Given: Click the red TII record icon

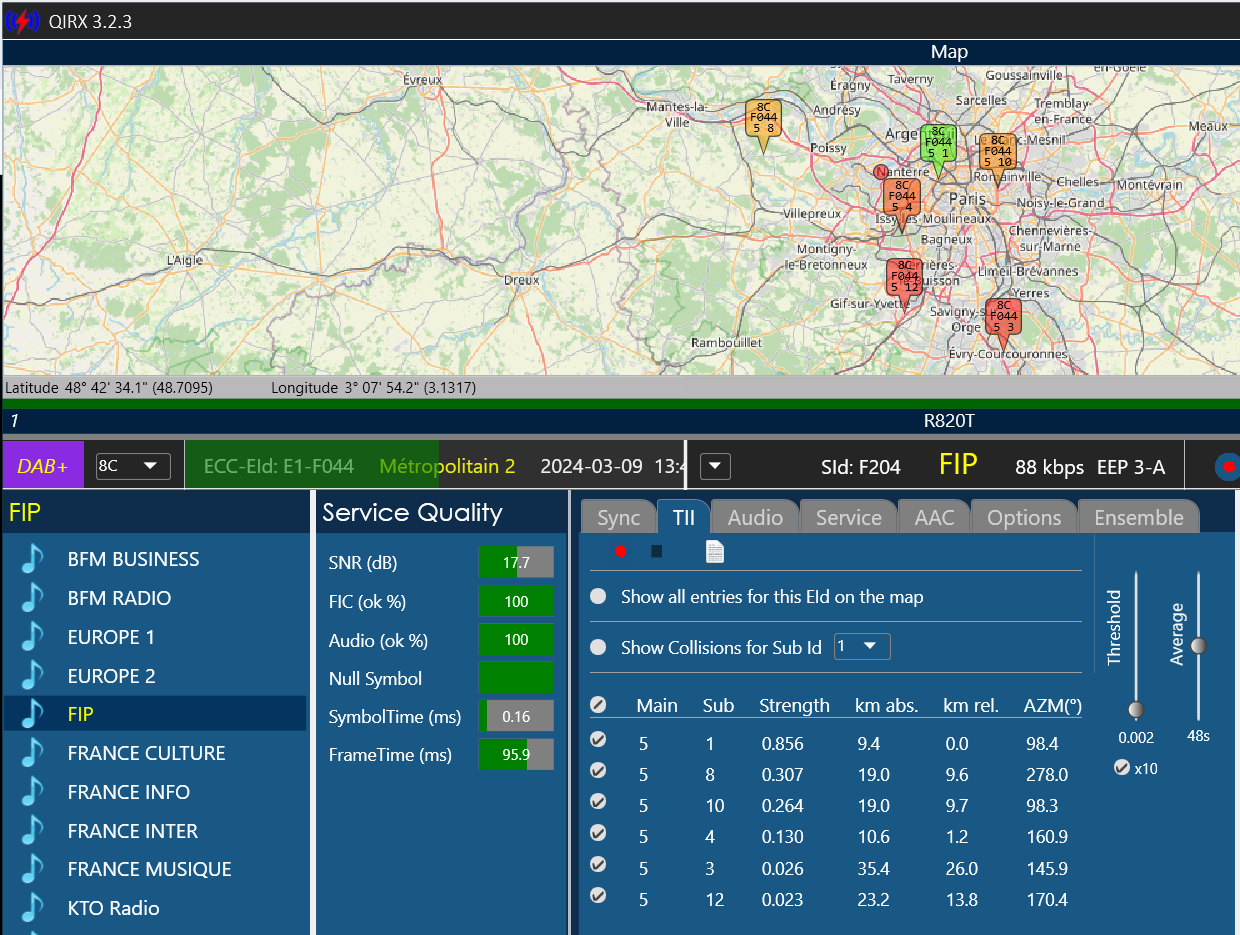Looking at the screenshot, I should 620,551.
